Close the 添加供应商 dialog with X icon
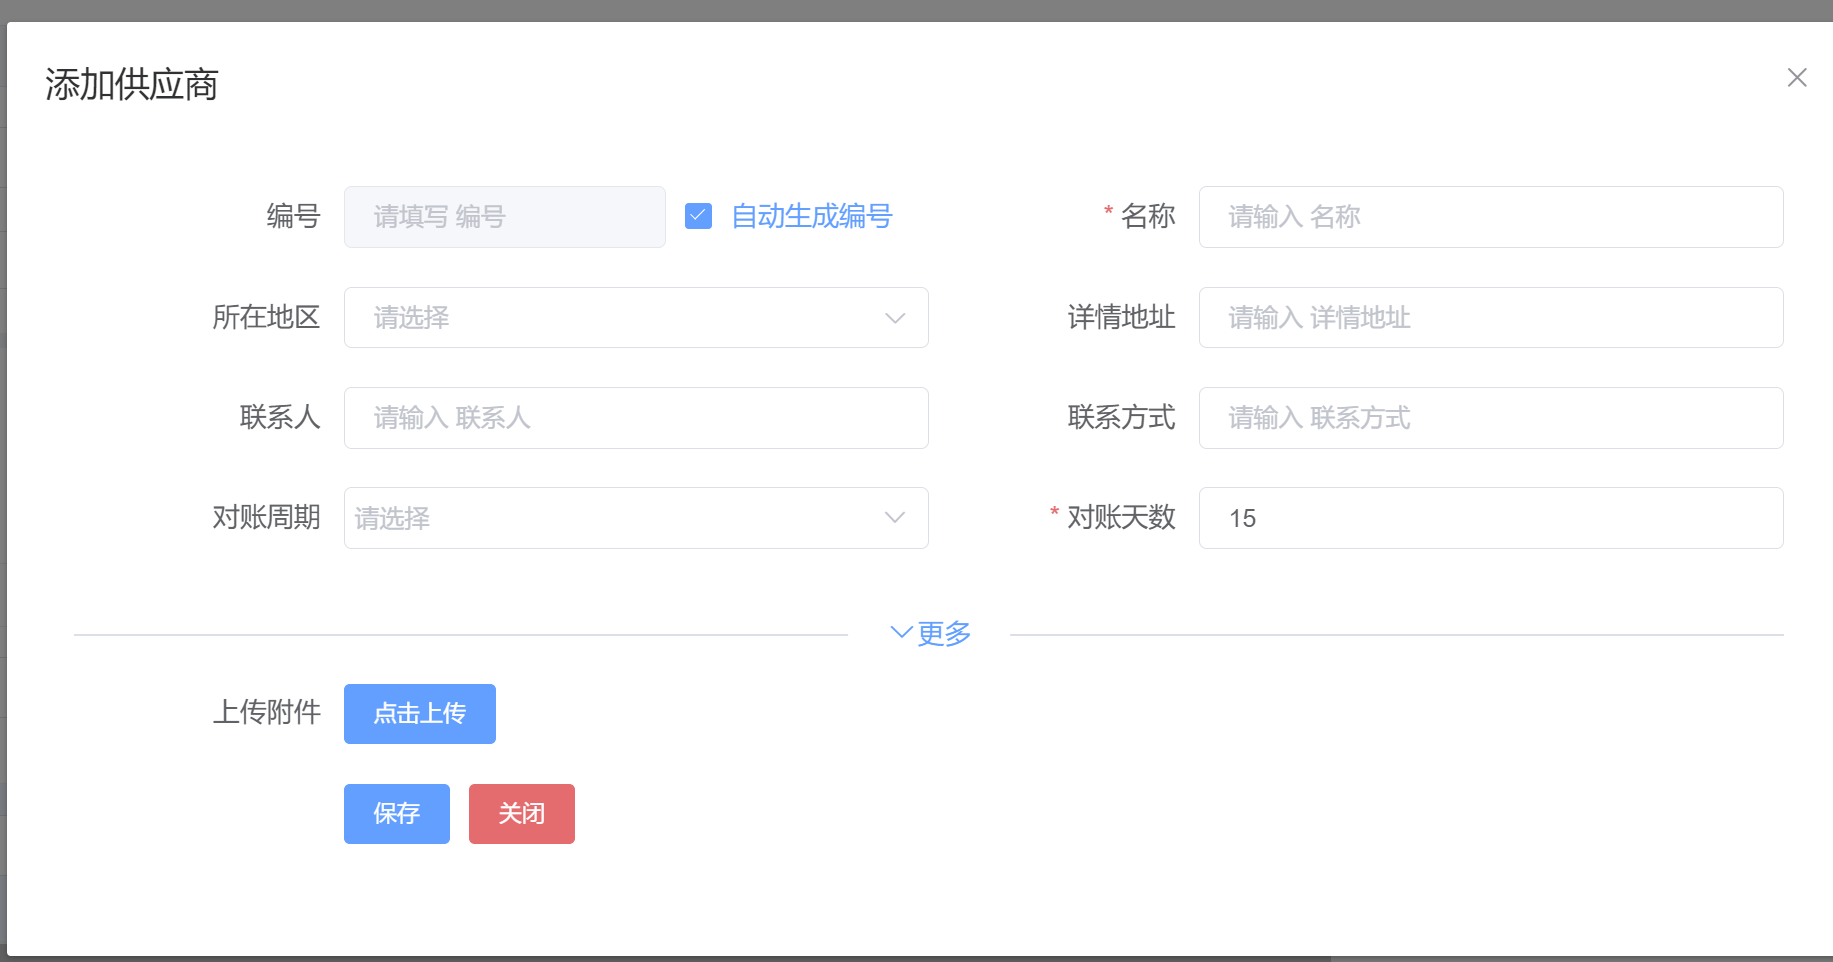The height and width of the screenshot is (962, 1833). pyautogui.click(x=1796, y=78)
